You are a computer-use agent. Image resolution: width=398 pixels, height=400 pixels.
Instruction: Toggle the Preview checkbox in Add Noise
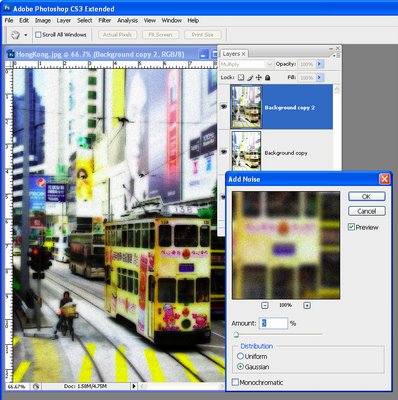[x=351, y=227]
